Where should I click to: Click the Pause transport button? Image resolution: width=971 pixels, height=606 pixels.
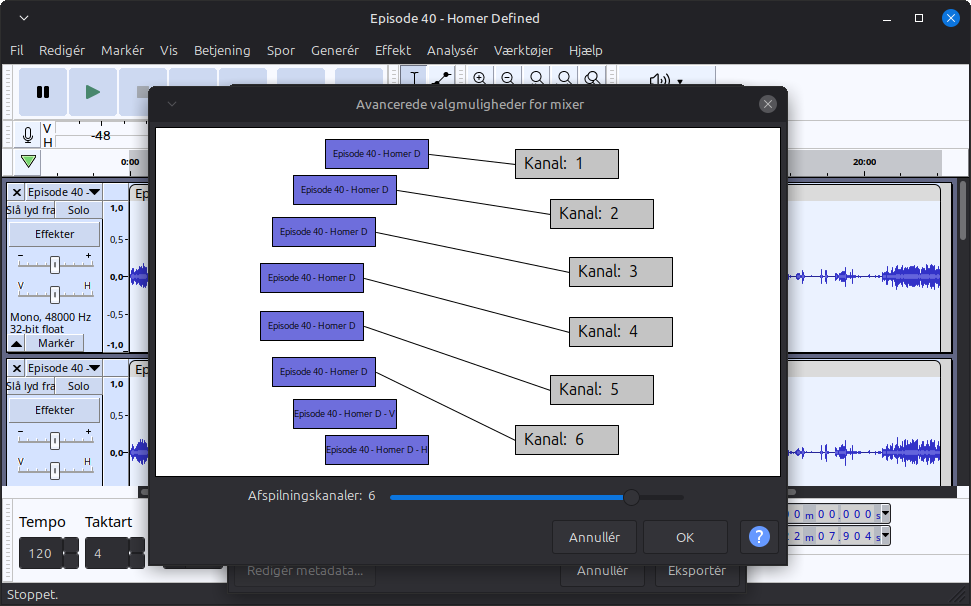click(x=43, y=92)
